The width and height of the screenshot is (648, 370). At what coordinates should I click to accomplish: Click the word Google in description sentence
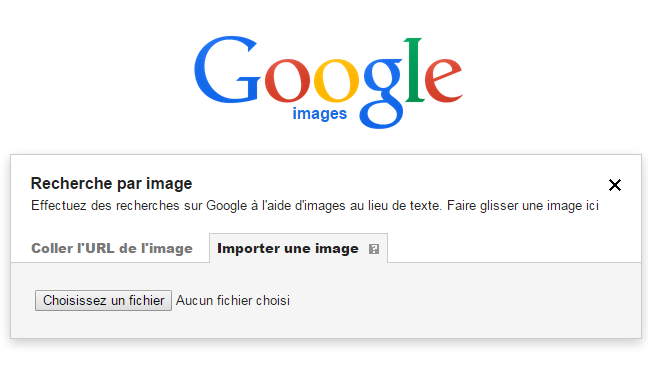(x=226, y=205)
